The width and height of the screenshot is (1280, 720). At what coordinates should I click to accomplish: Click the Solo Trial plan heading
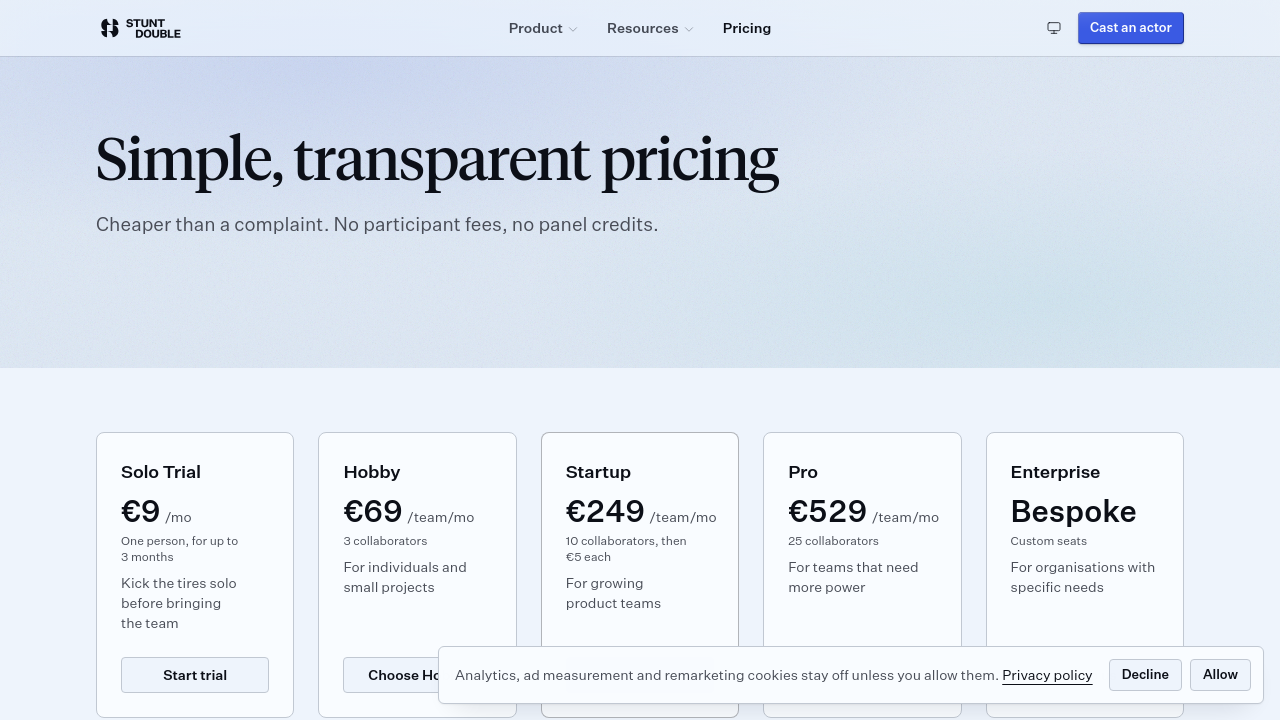(161, 472)
